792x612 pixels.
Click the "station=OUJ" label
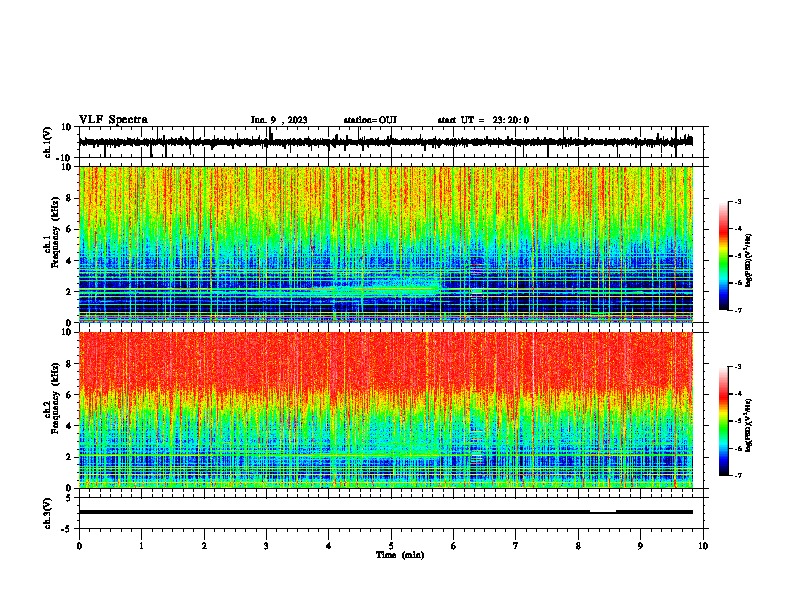(x=370, y=120)
